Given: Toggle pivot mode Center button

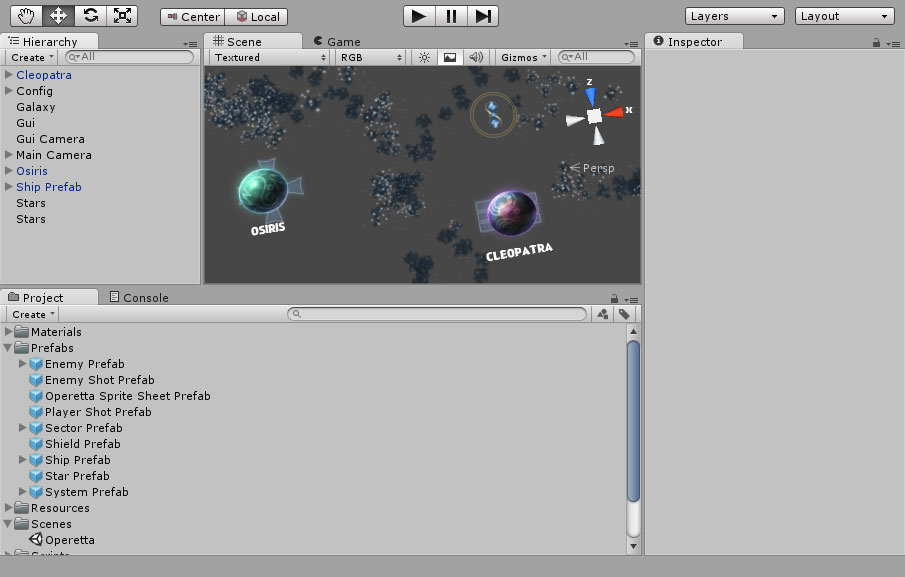Looking at the screenshot, I should point(193,17).
